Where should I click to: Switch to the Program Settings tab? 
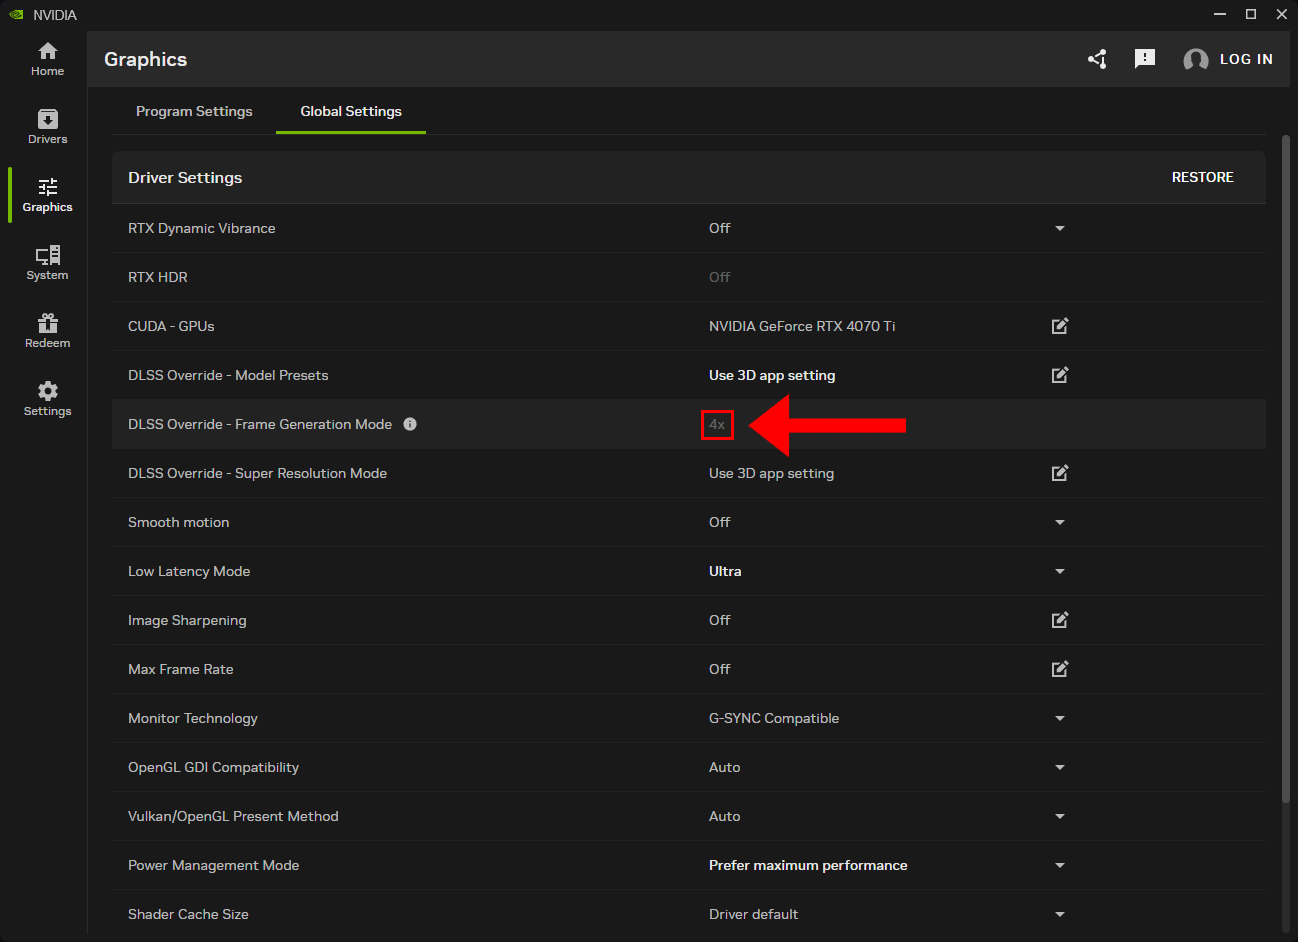194,111
